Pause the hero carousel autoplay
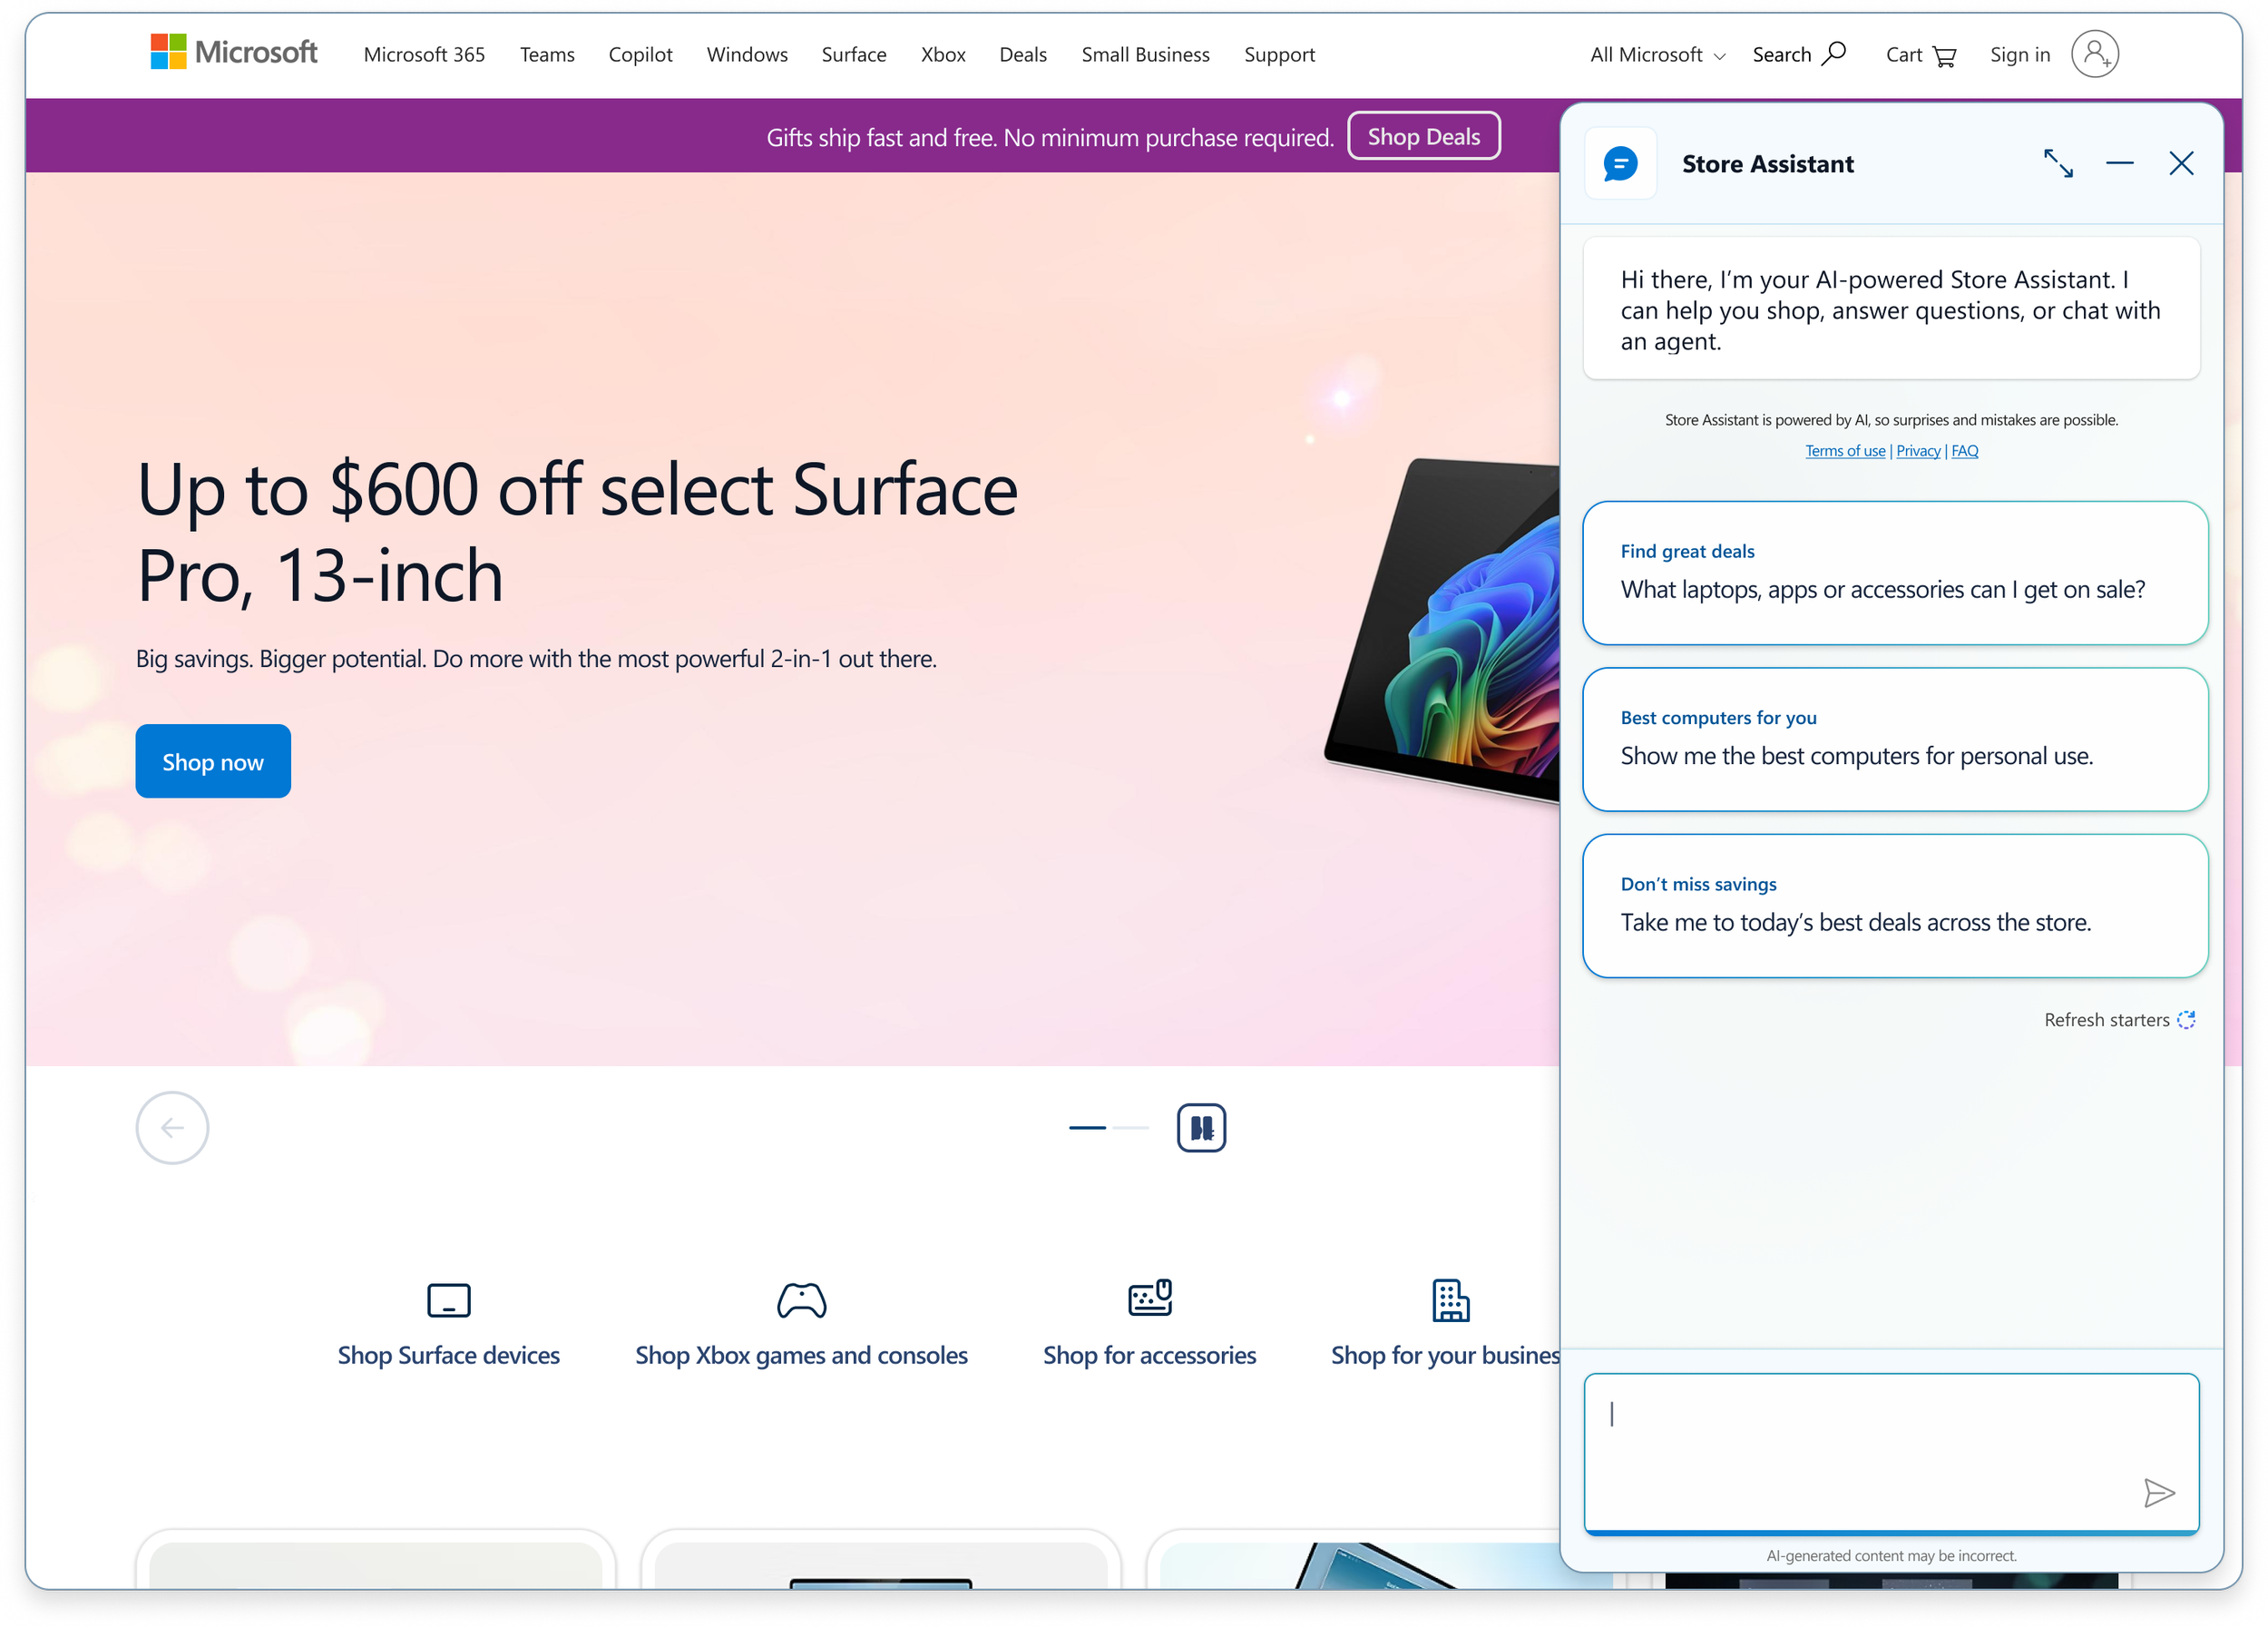The width and height of the screenshot is (2268, 1627). coord(1201,1128)
